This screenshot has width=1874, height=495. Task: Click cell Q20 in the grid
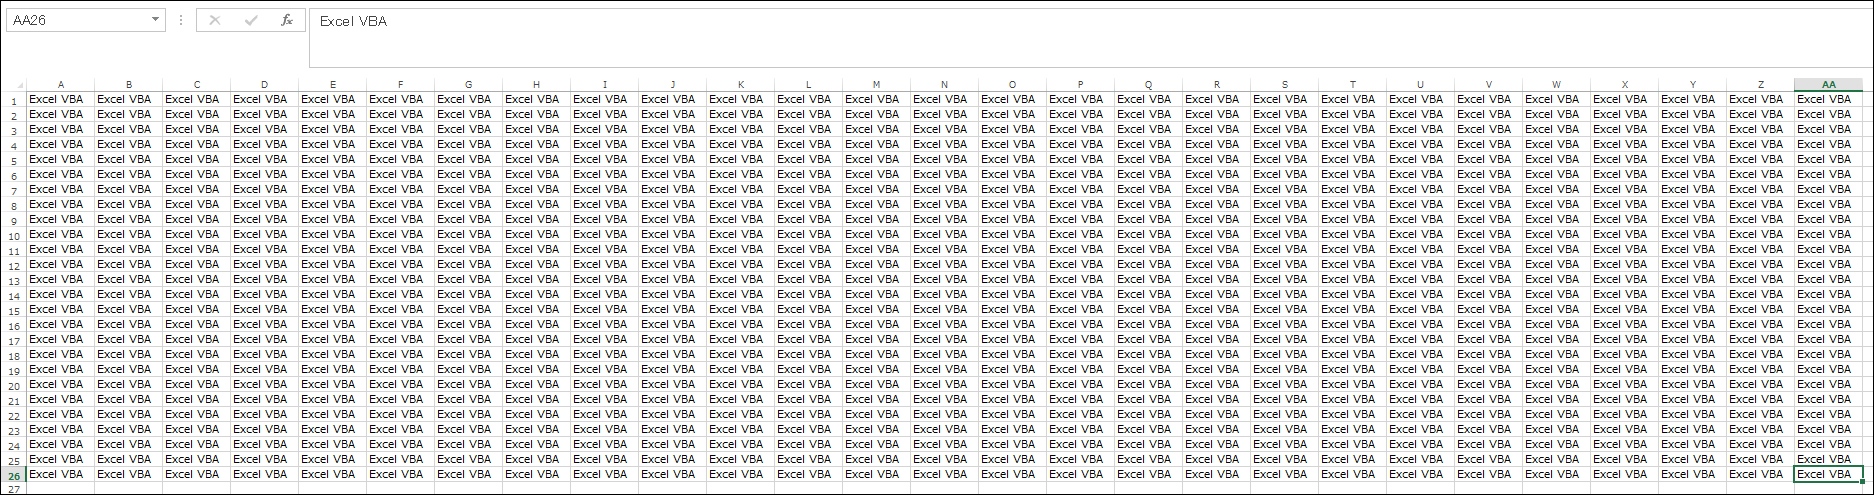click(1148, 384)
